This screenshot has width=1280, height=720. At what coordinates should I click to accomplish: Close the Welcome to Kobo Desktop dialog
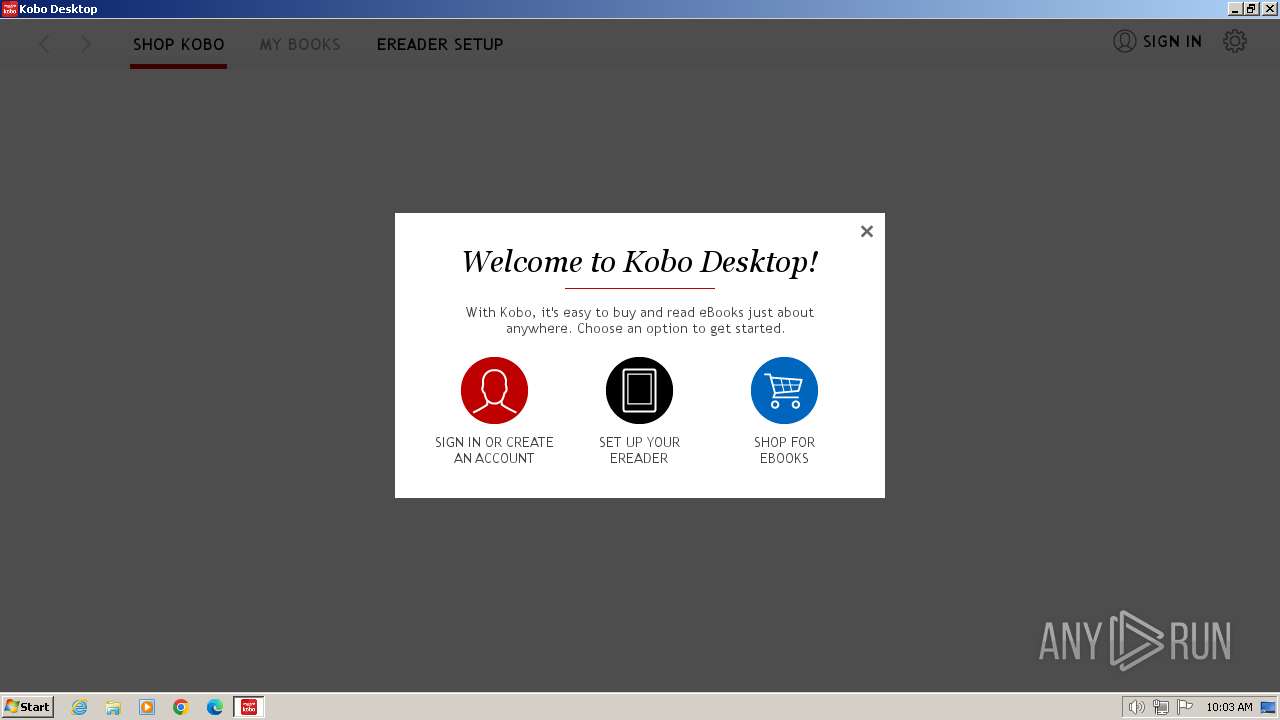tap(867, 231)
